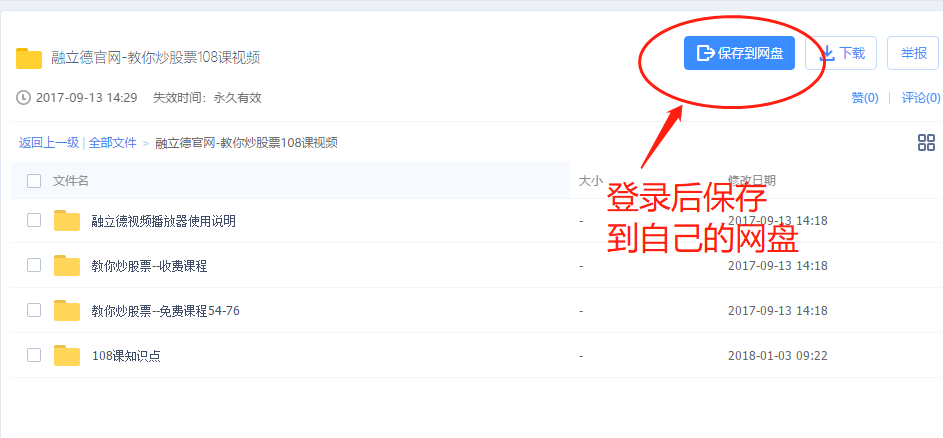
Task: Open the 教你炒股票--免费课程54-76 folder icon
Action: tap(67, 310)
